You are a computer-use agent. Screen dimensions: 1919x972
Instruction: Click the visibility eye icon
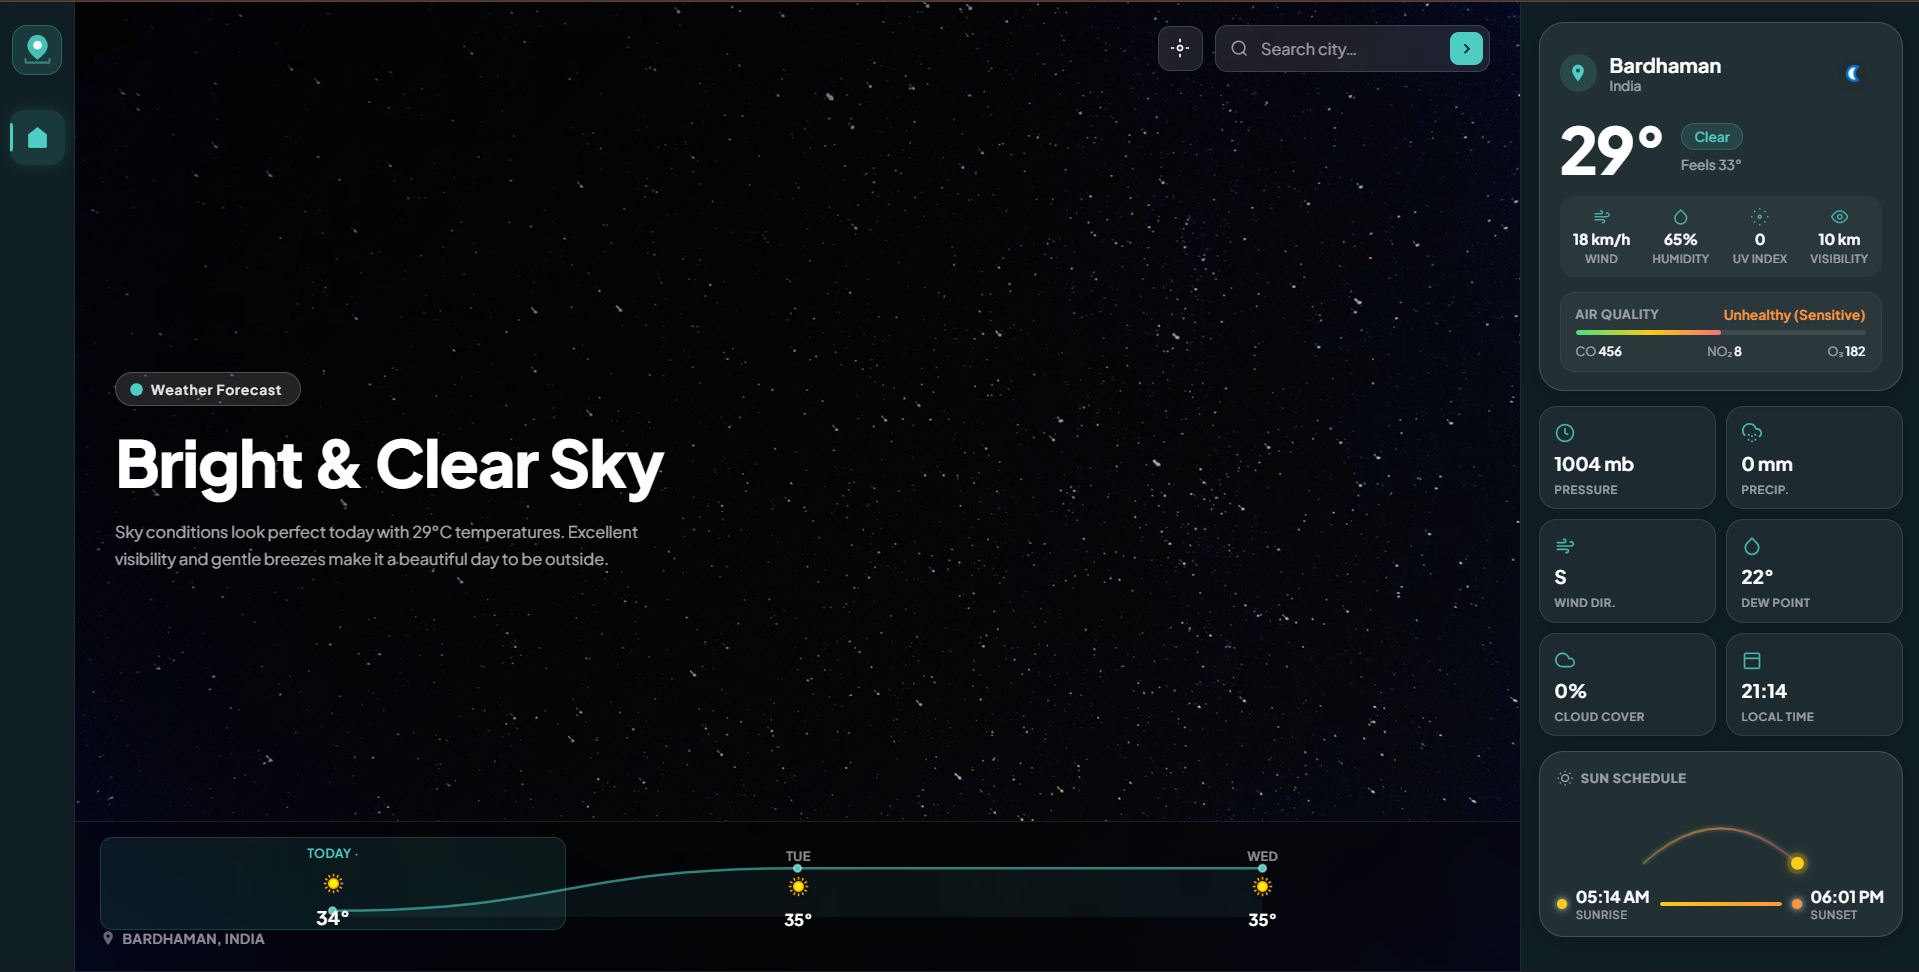pyautogui.click(x=1838, y=216)
